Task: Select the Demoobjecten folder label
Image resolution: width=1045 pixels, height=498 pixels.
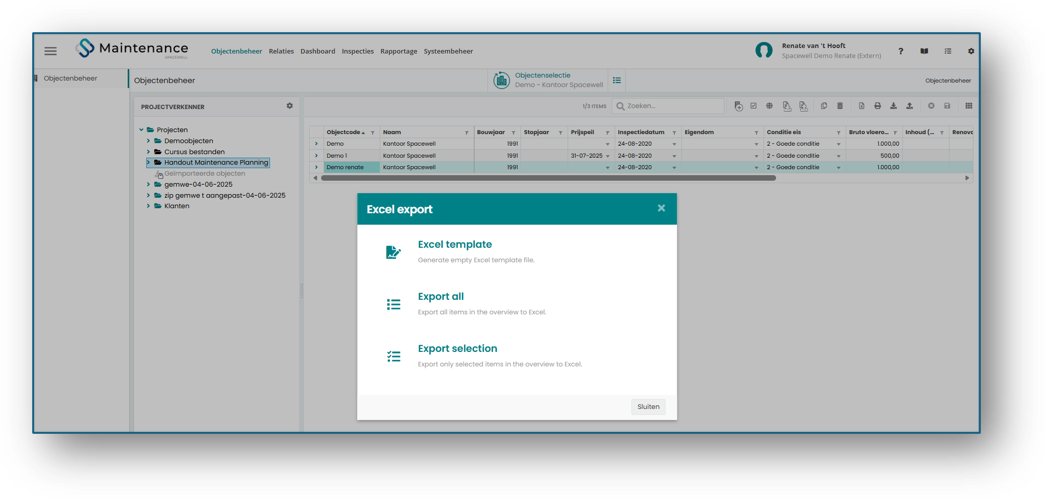Action: (x=189, y=141)
